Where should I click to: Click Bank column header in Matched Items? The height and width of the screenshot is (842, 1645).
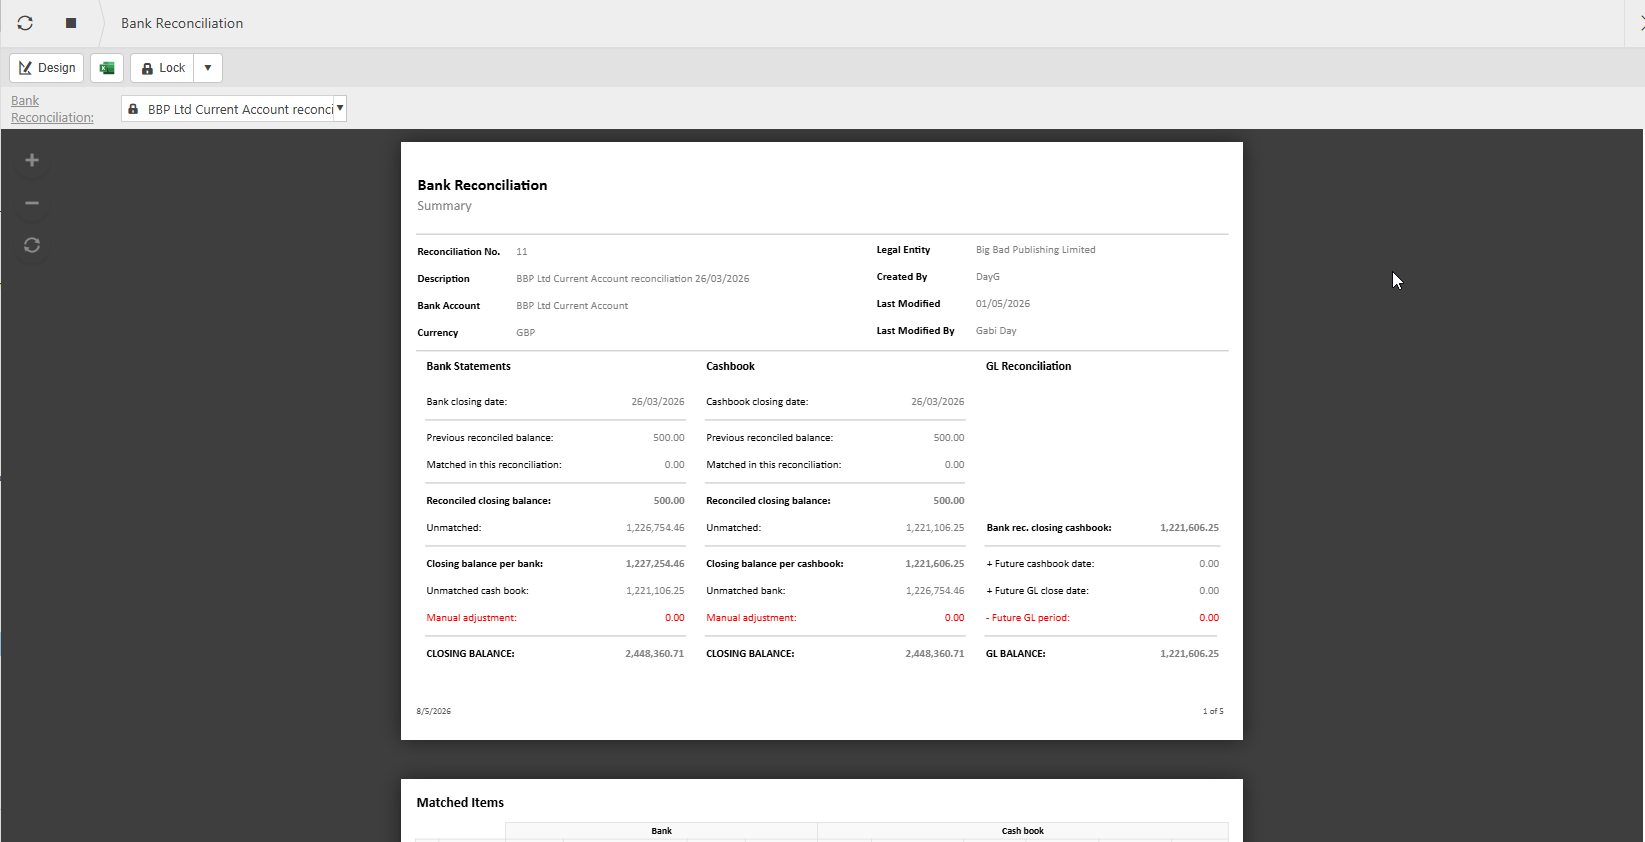tap(662, 831)
